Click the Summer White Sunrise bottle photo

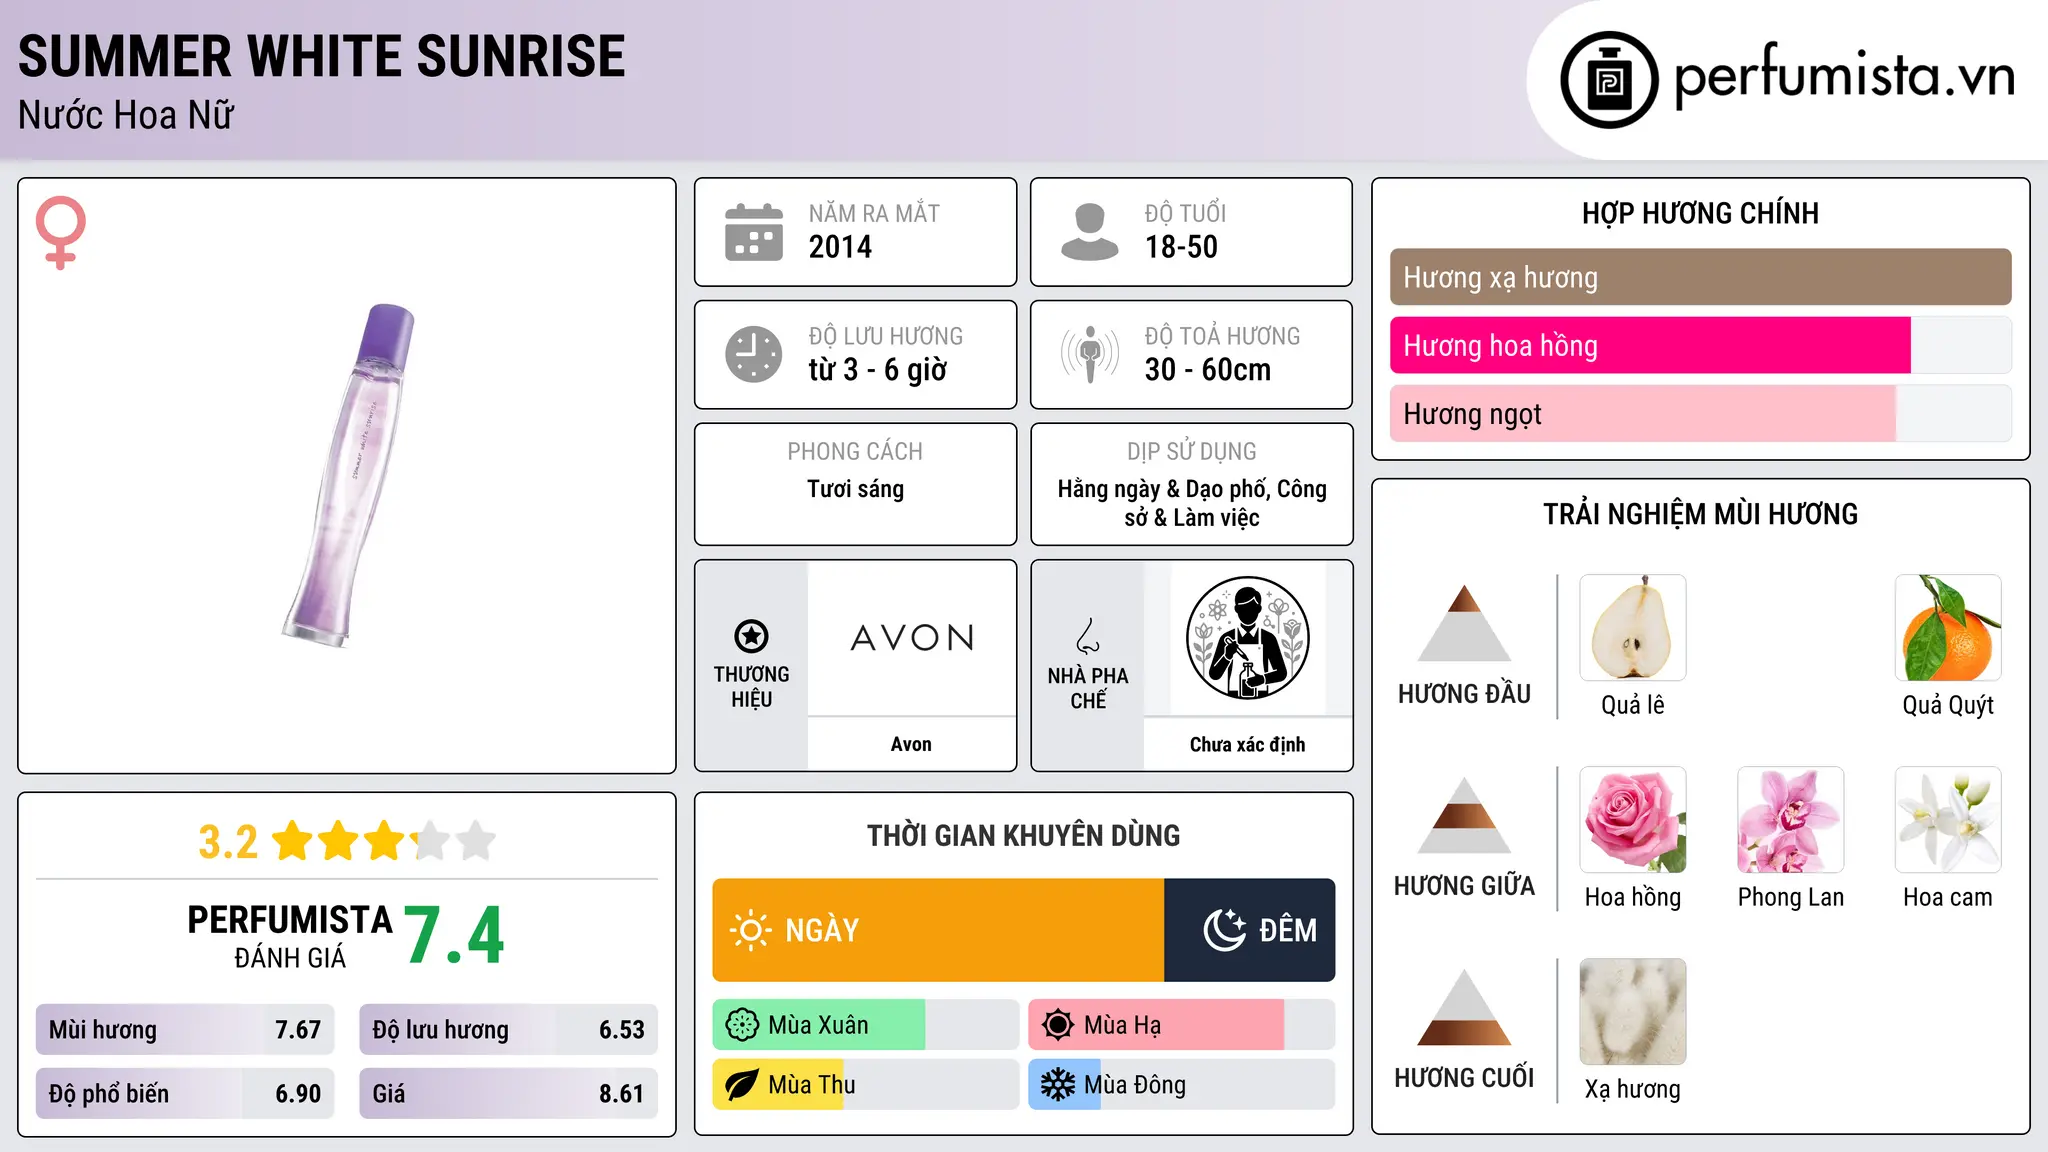pos(348,475)
